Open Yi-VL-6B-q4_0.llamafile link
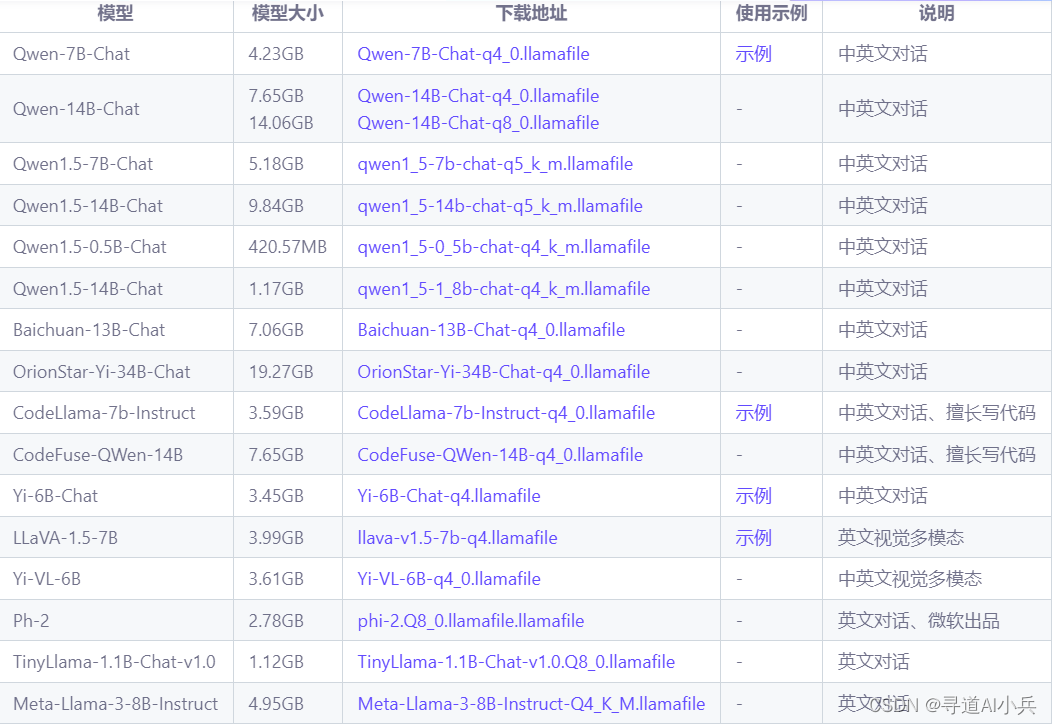Viewport: 1052px width, 725px height. point(449,579)
